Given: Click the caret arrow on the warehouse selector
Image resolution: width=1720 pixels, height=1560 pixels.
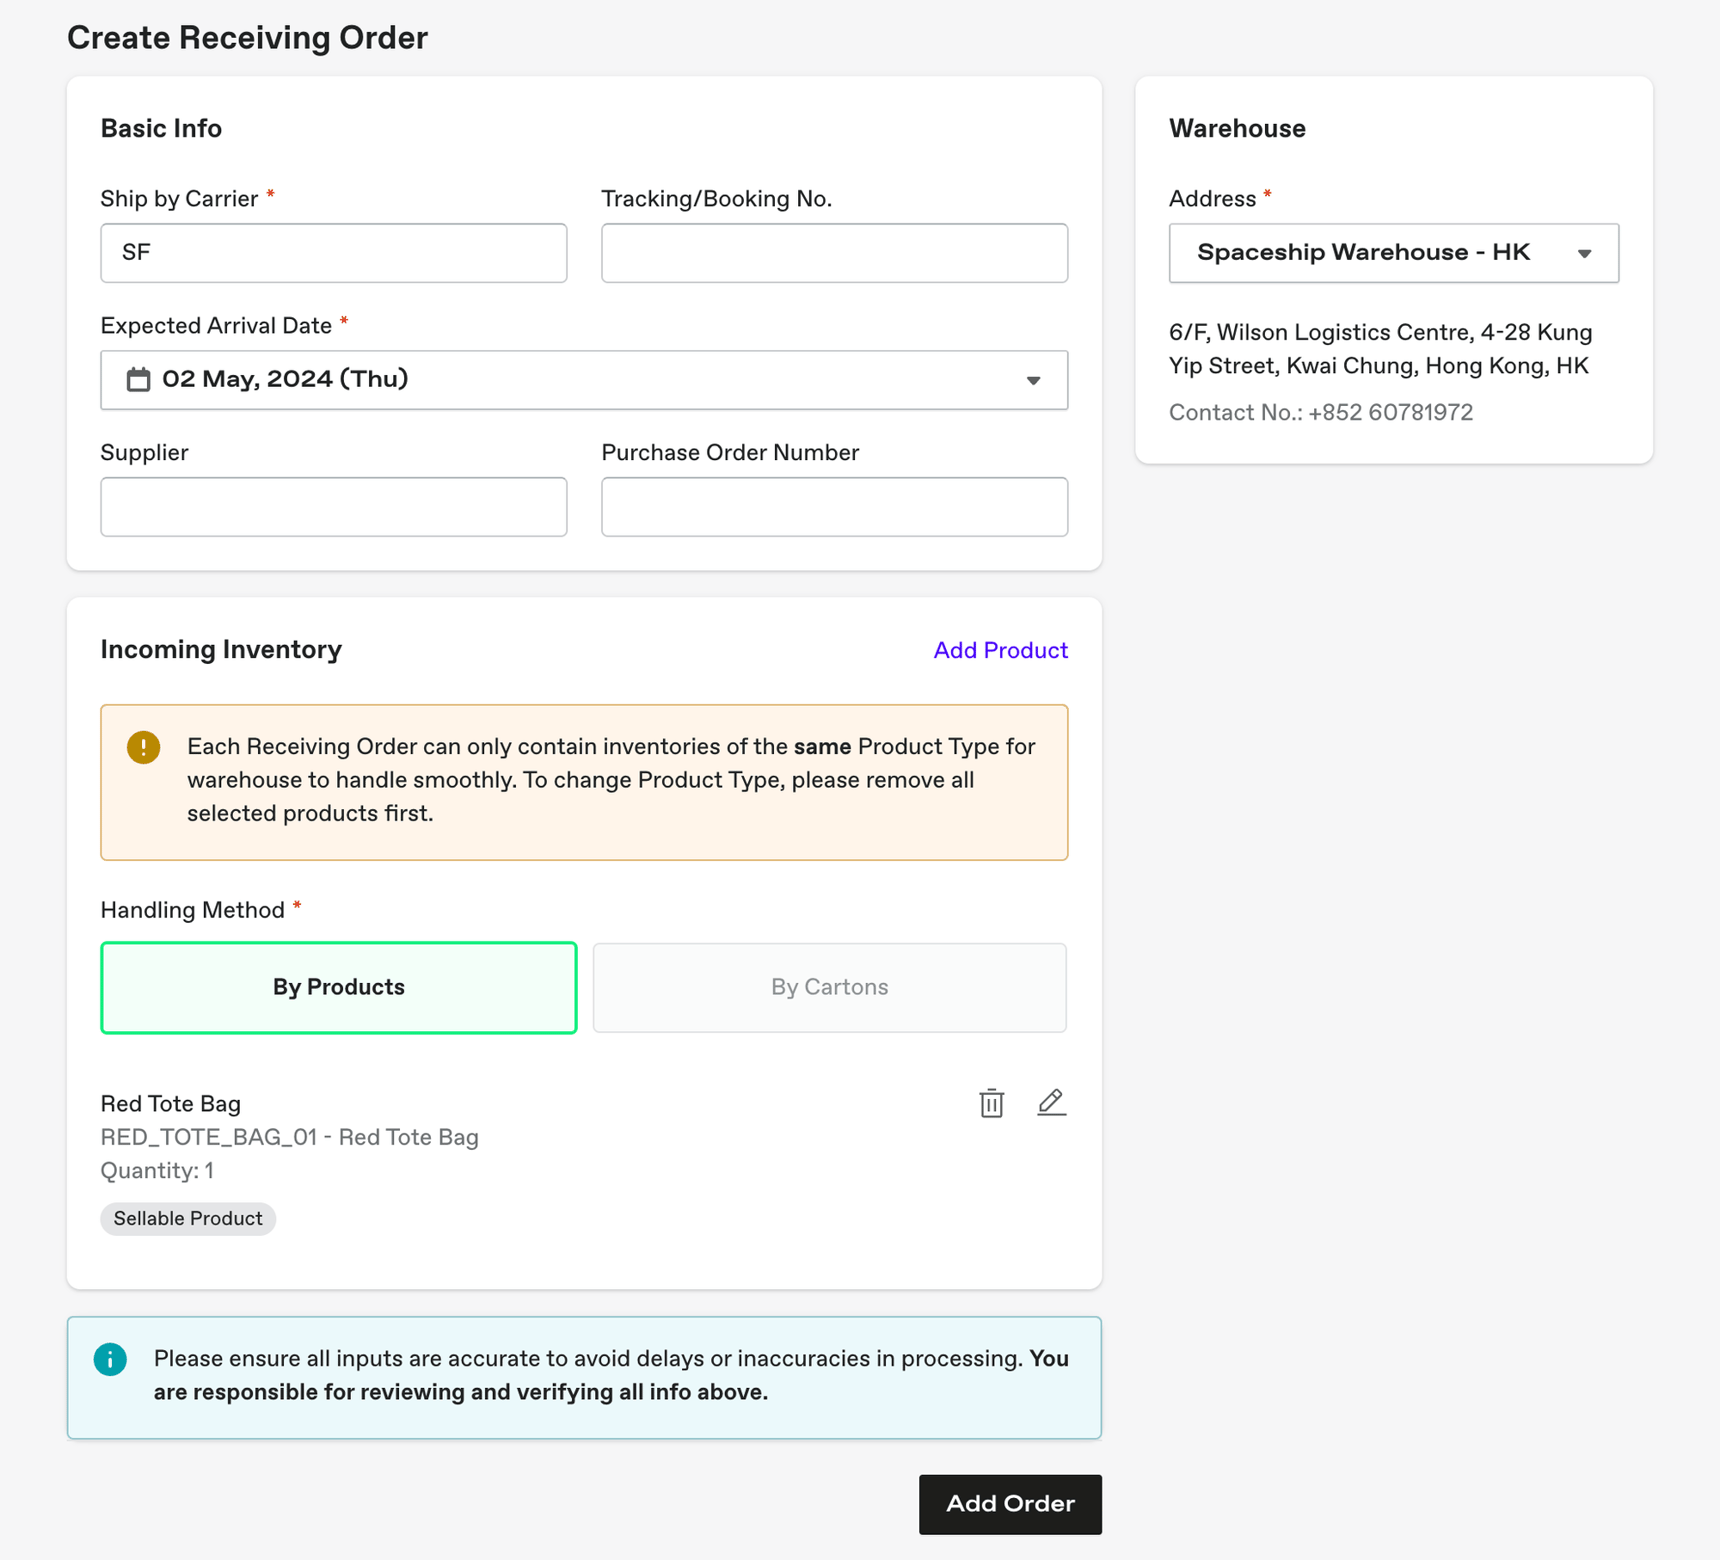Looking at the screenshot, I should point(1584,253).
